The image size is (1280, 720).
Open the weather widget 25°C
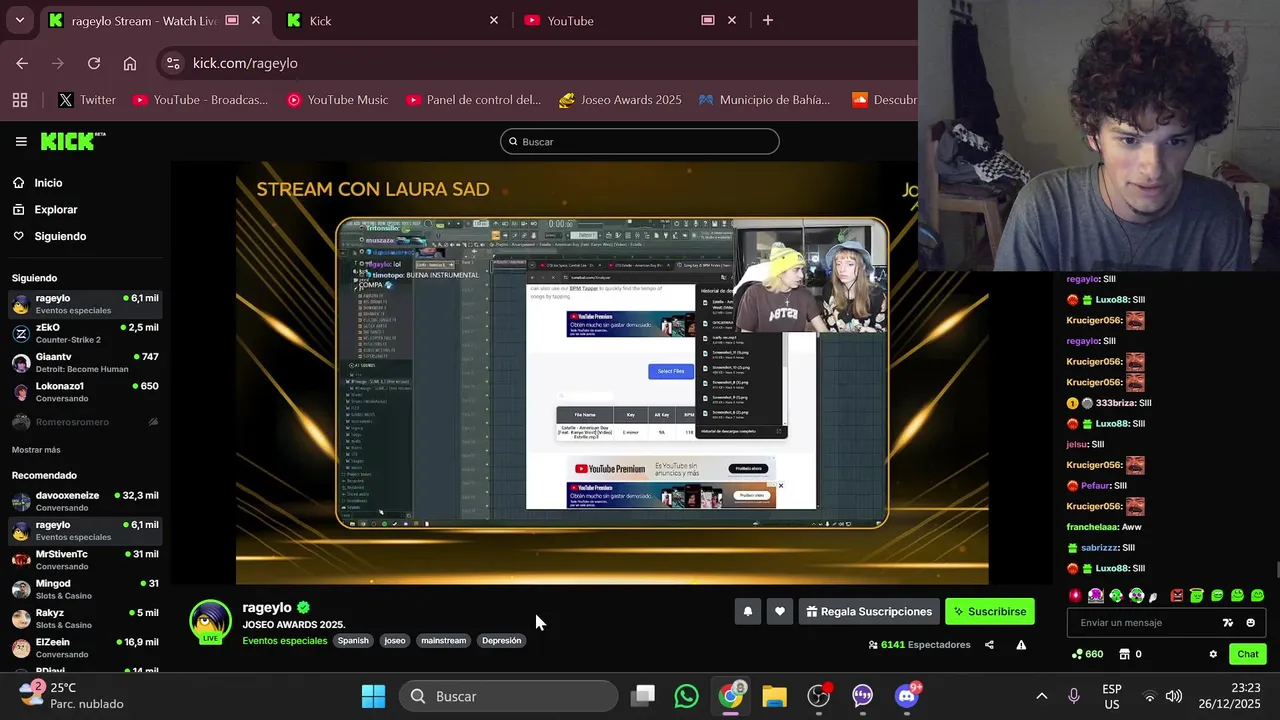click(72, 696)
